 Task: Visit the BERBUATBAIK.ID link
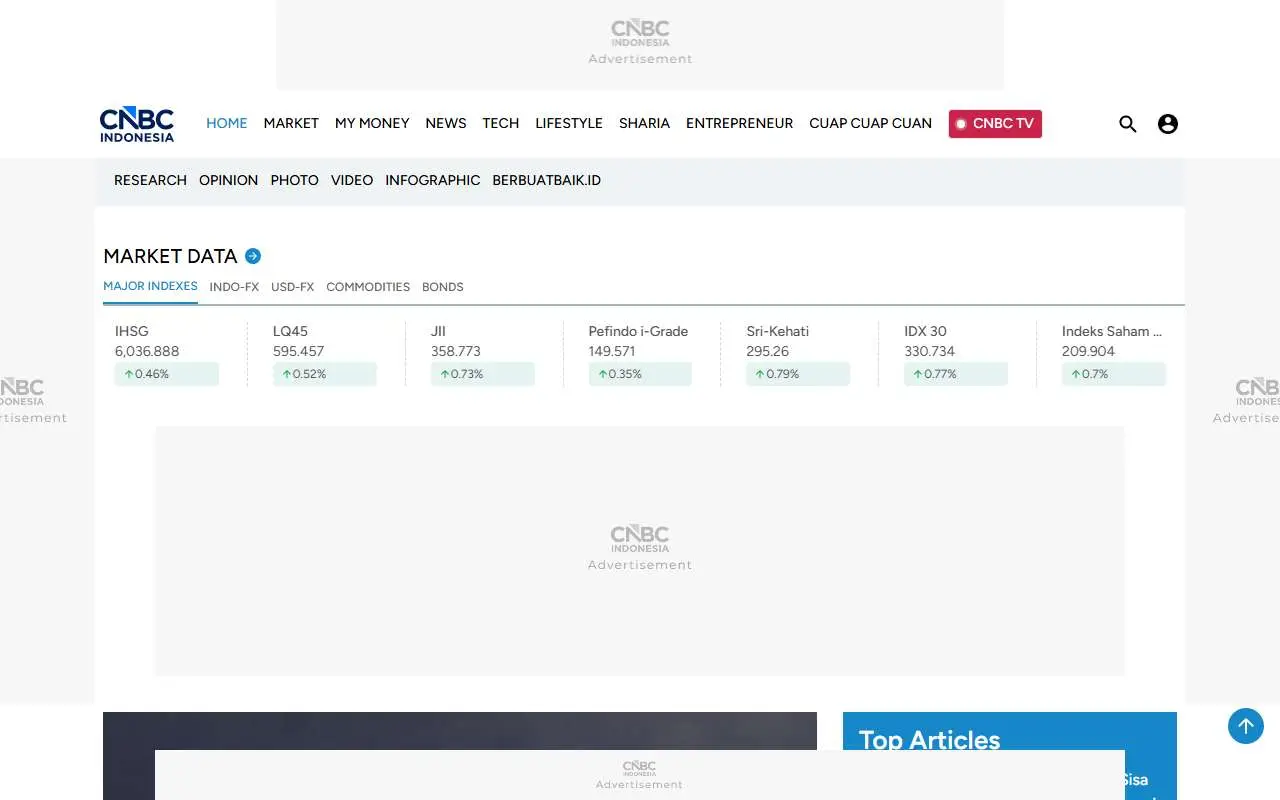[547, 180]
